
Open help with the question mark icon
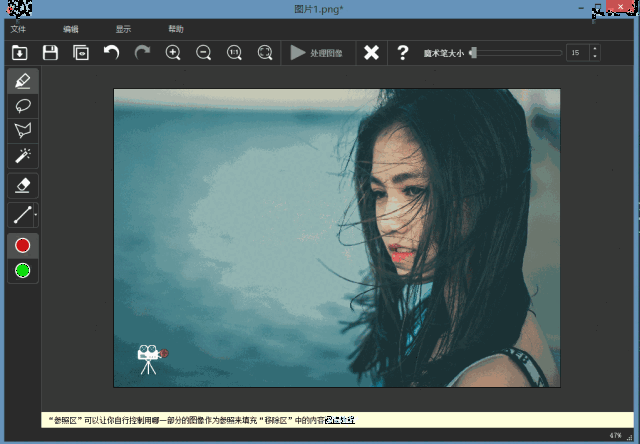click(x=402, y=53)
